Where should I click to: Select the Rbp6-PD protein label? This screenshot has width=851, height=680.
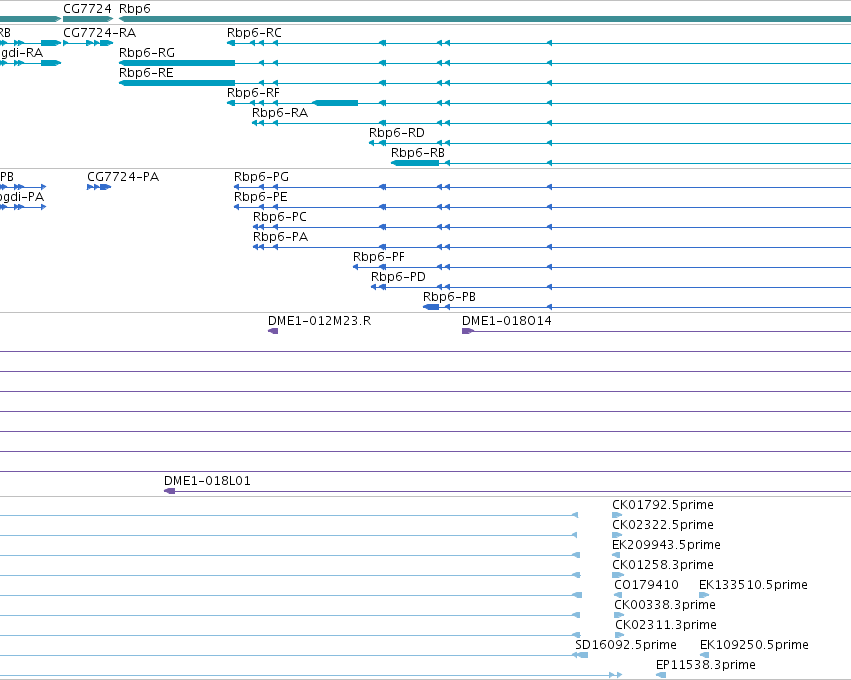click(398, 277)
